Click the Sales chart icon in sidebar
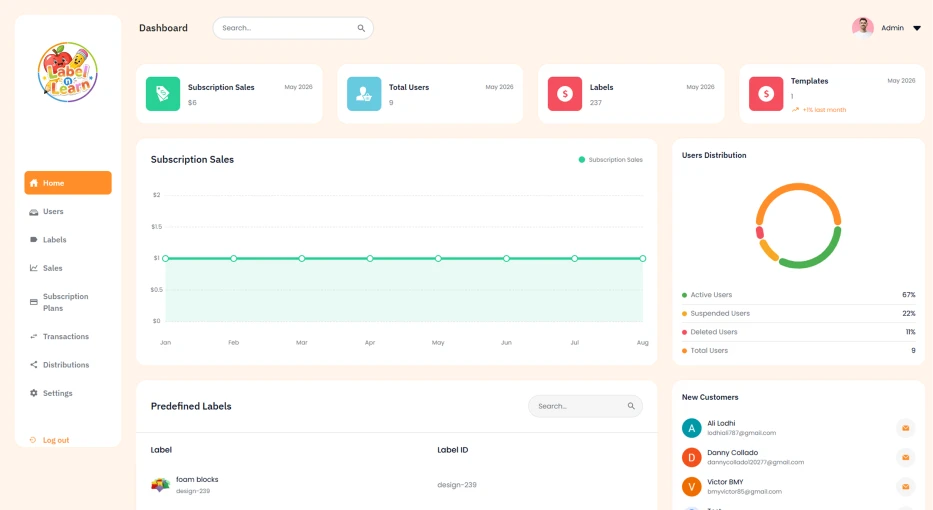 pos(34,268)
